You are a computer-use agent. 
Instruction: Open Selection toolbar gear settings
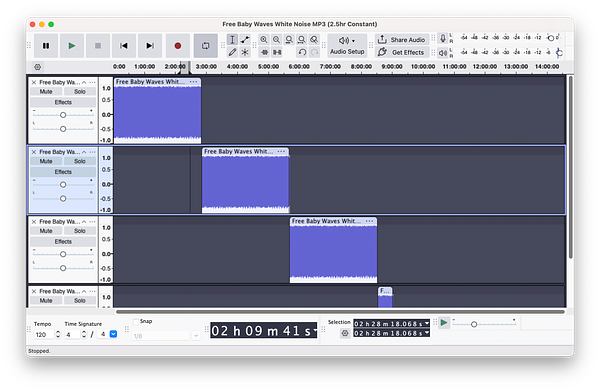coord(345,333)
